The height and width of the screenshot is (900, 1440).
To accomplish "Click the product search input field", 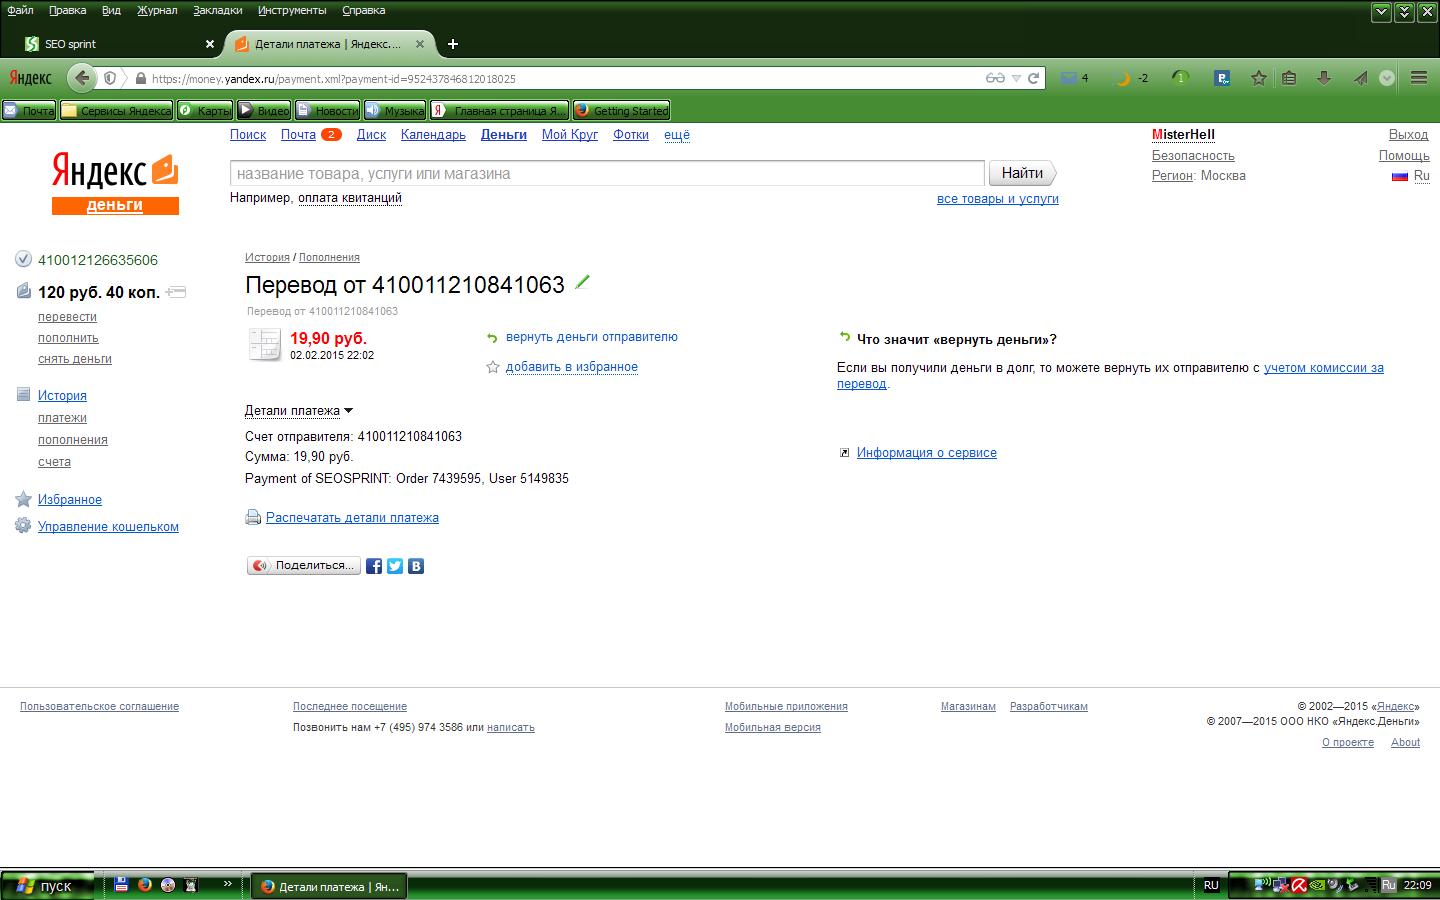I will pos(607,173).
